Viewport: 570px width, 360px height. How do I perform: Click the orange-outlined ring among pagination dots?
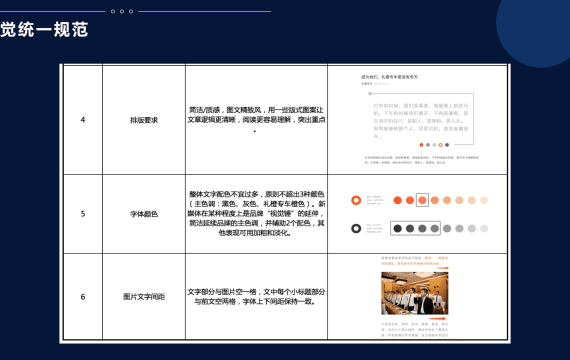441,145
